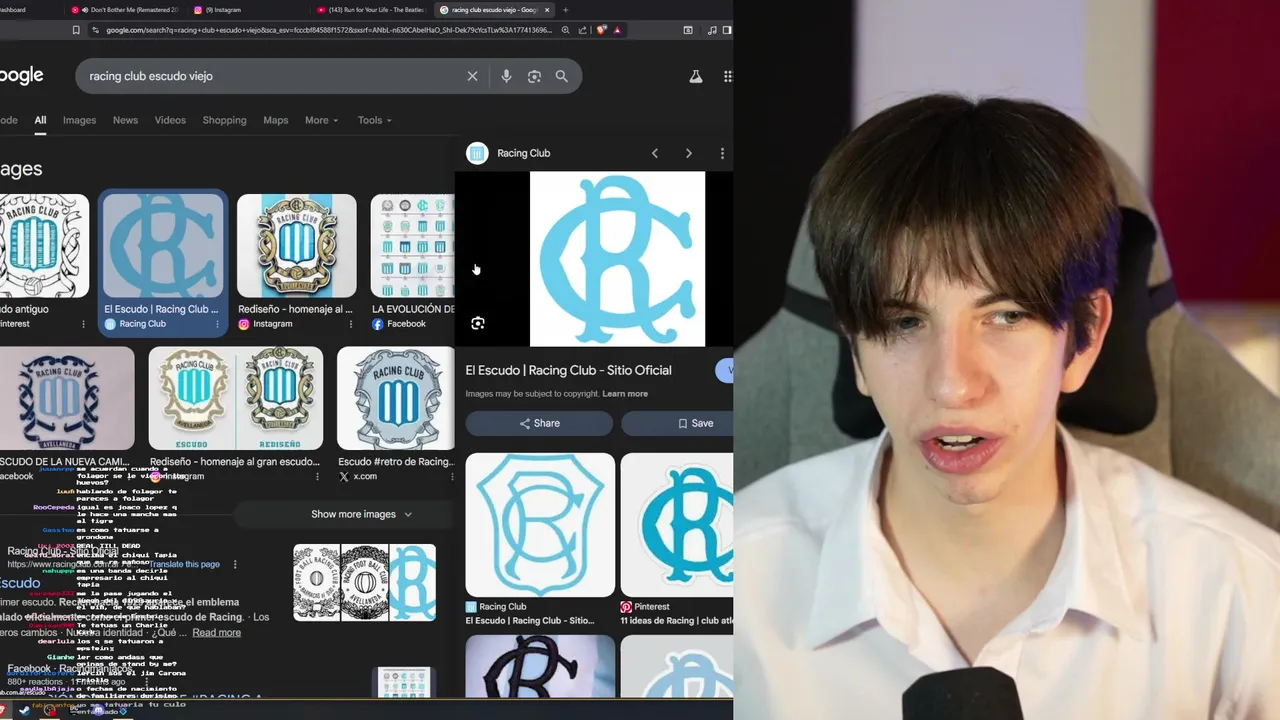Open Escudo #retro de Racing thumbnail
Screen dimensions: 1280x720
[x=396, y=398]
